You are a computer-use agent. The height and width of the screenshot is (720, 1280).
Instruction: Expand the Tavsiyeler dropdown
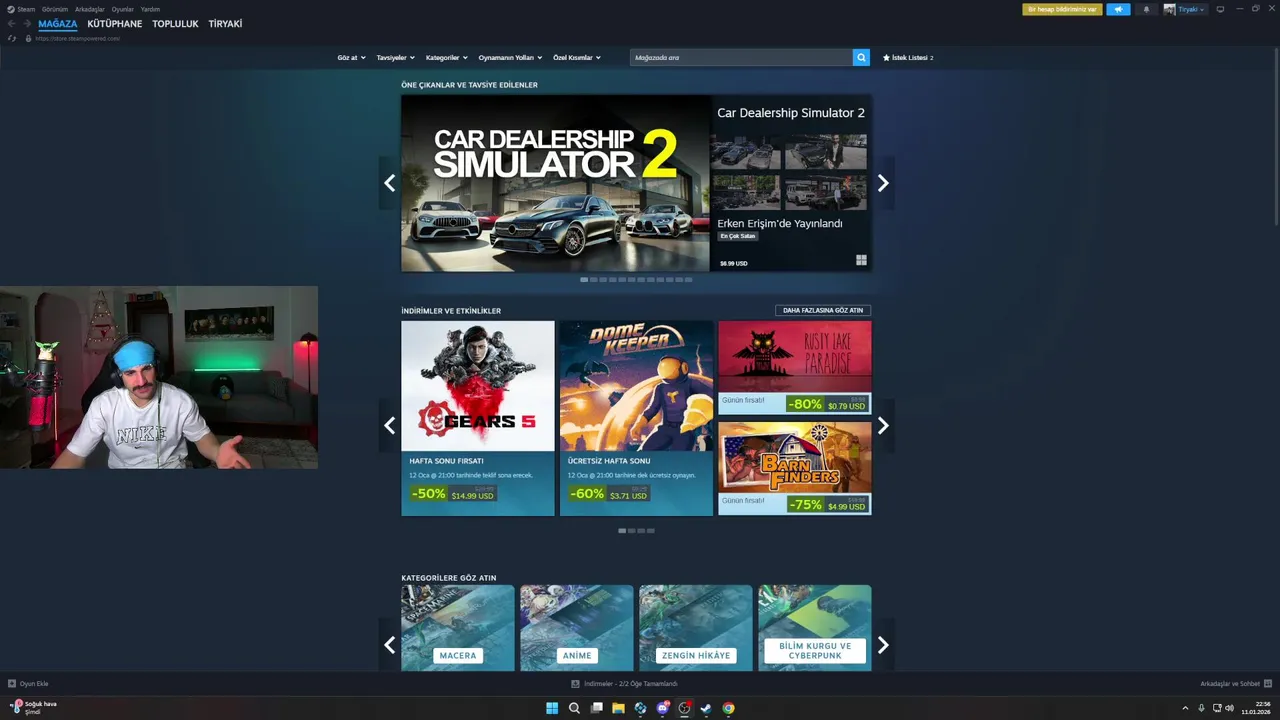pyautogui.click(x=396, y=58)
